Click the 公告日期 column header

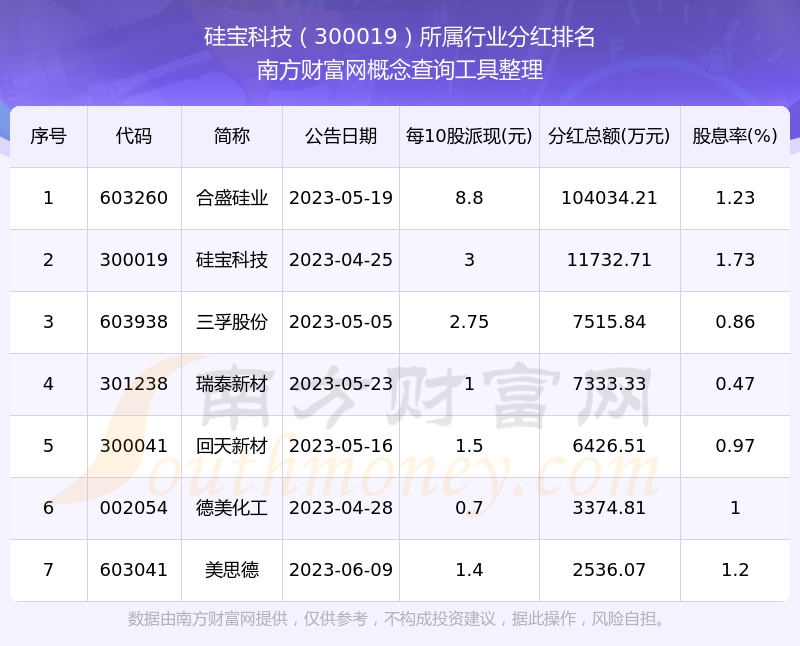pyautogui.click(x=341, y=136)
